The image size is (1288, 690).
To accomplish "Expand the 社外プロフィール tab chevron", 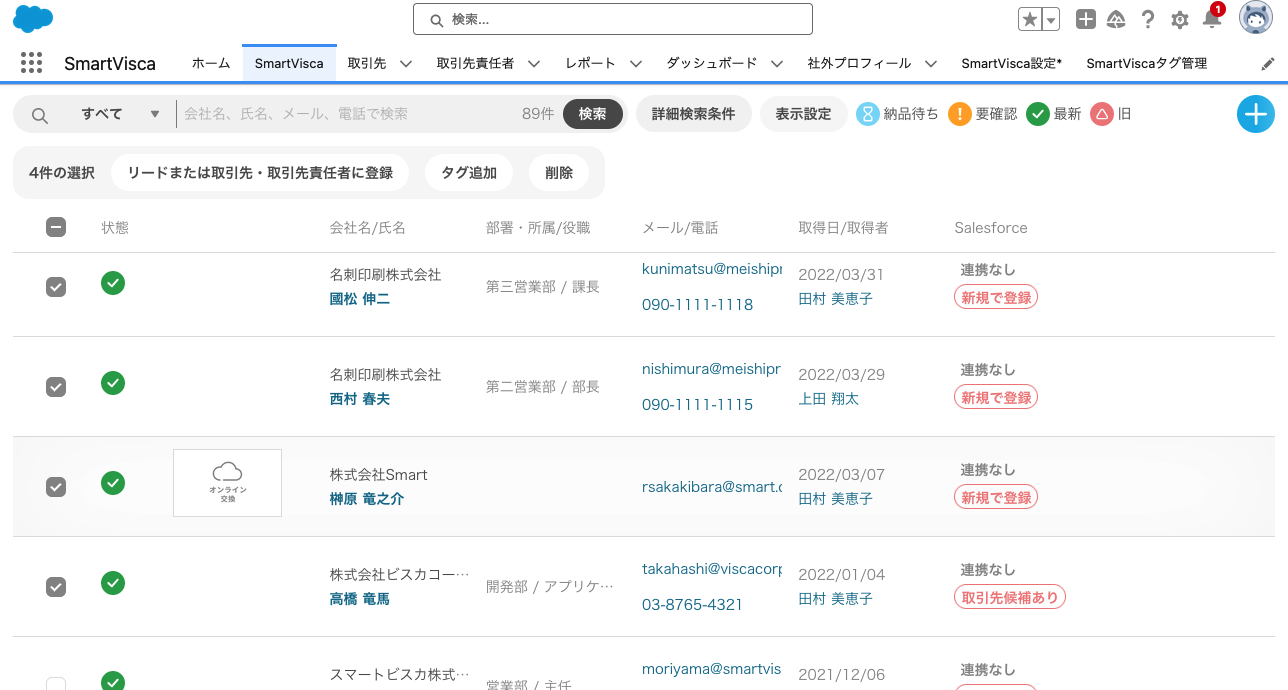I will click(931, 63).
